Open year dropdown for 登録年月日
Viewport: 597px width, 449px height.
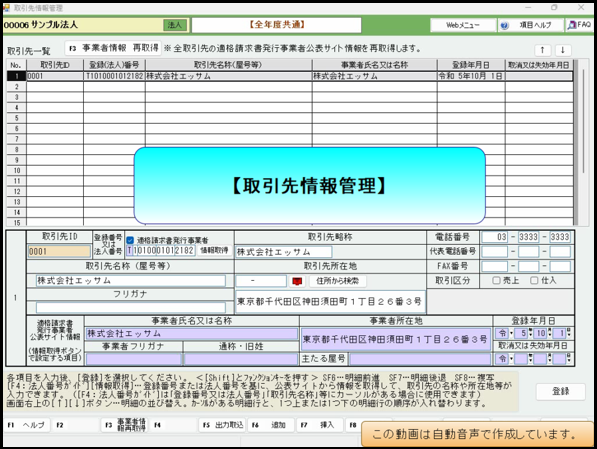pyautogui.click(x=530, y=333)
